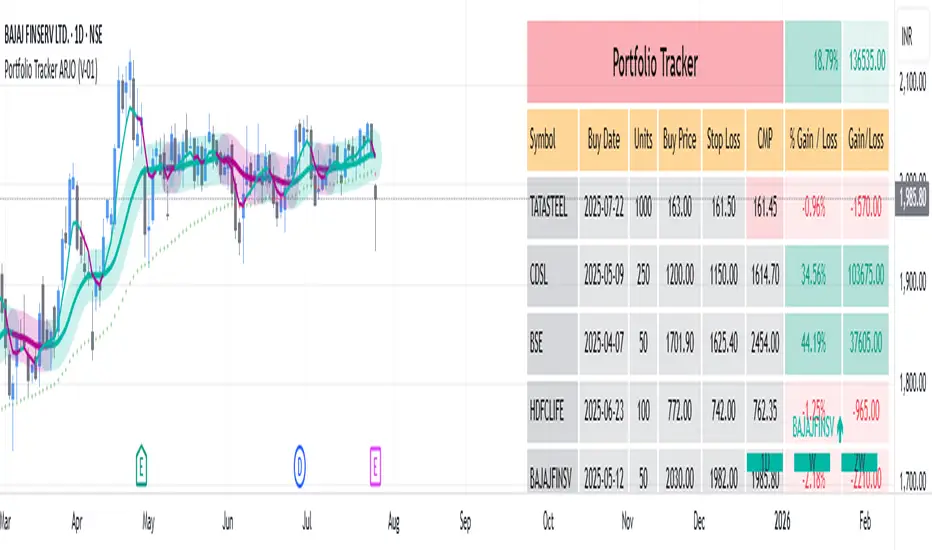Click the -0.96% loss cell
This screenshot has height=550, width=932.
813,208
